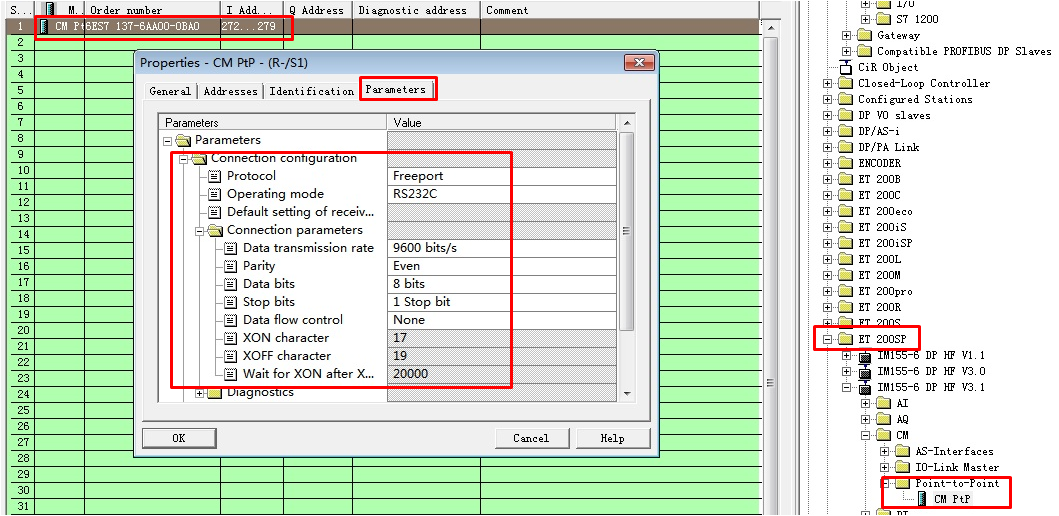
Task: Change Data flow control value None
Action: coord(502,319)
